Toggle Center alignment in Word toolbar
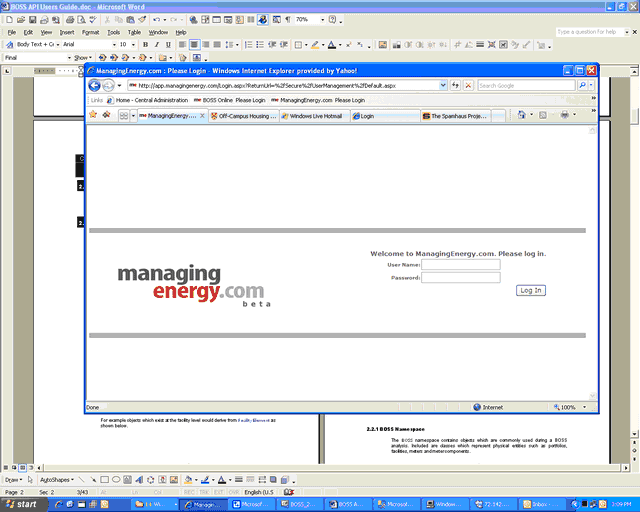 [194, 45]
